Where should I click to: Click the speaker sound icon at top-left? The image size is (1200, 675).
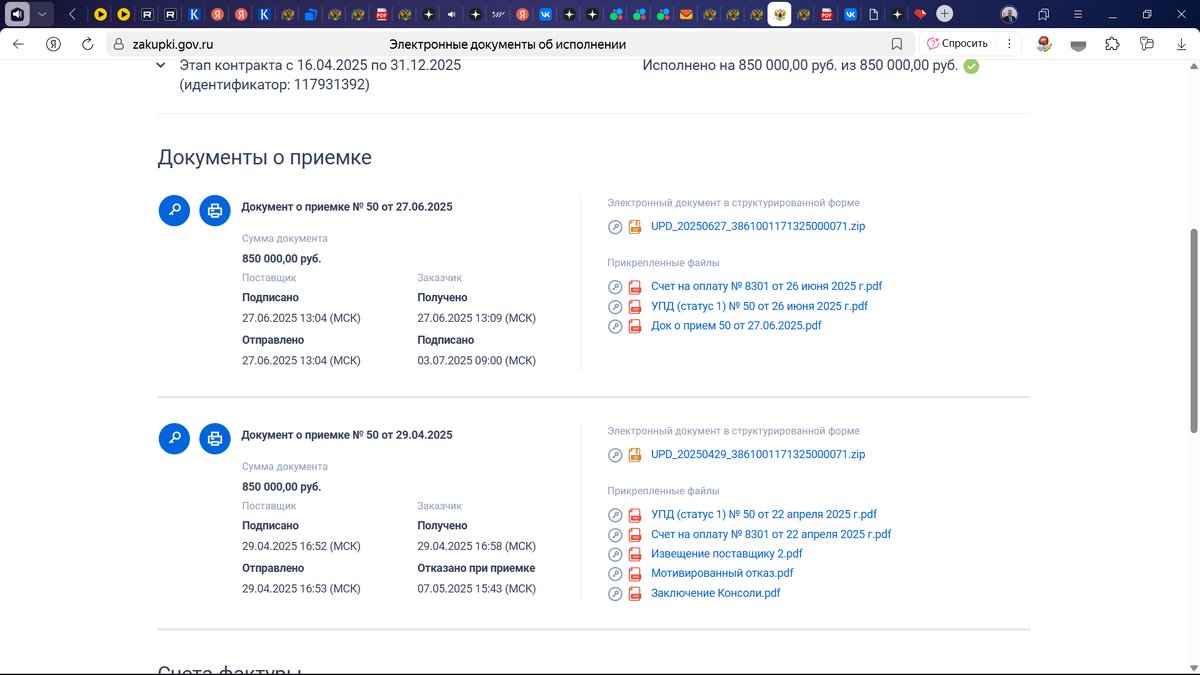coord(18,15)
